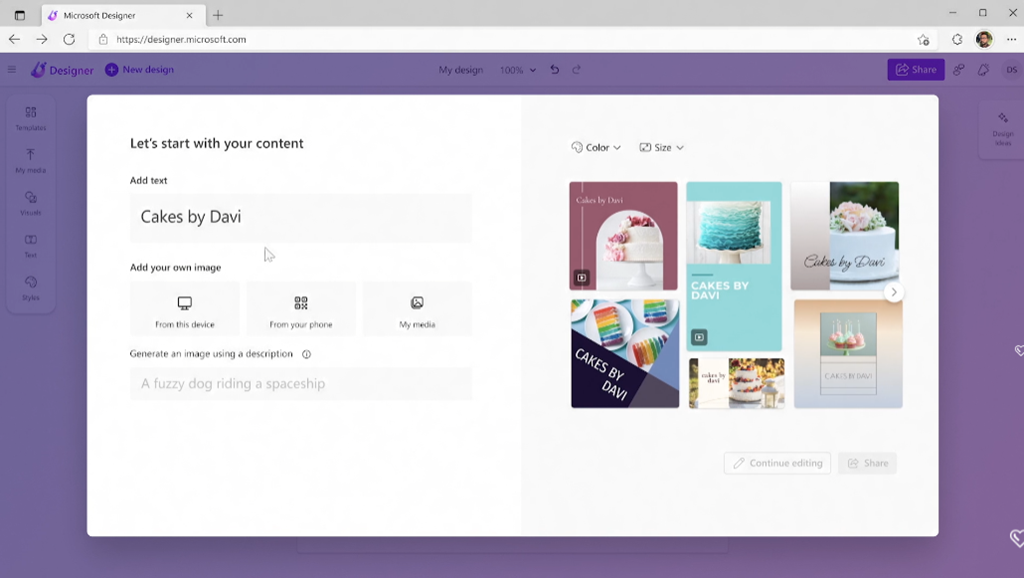Open browser extensions menu
The image size is (1024, 578).
pos(957,40)
